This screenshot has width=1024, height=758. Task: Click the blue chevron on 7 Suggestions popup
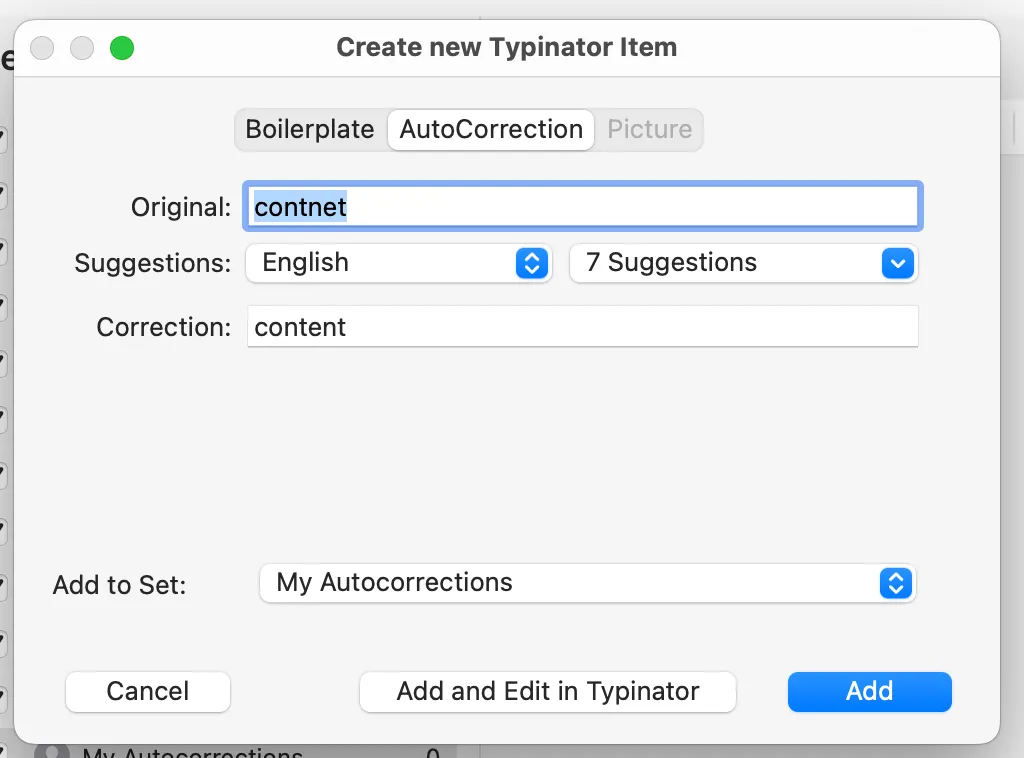[x=897, y=263]
